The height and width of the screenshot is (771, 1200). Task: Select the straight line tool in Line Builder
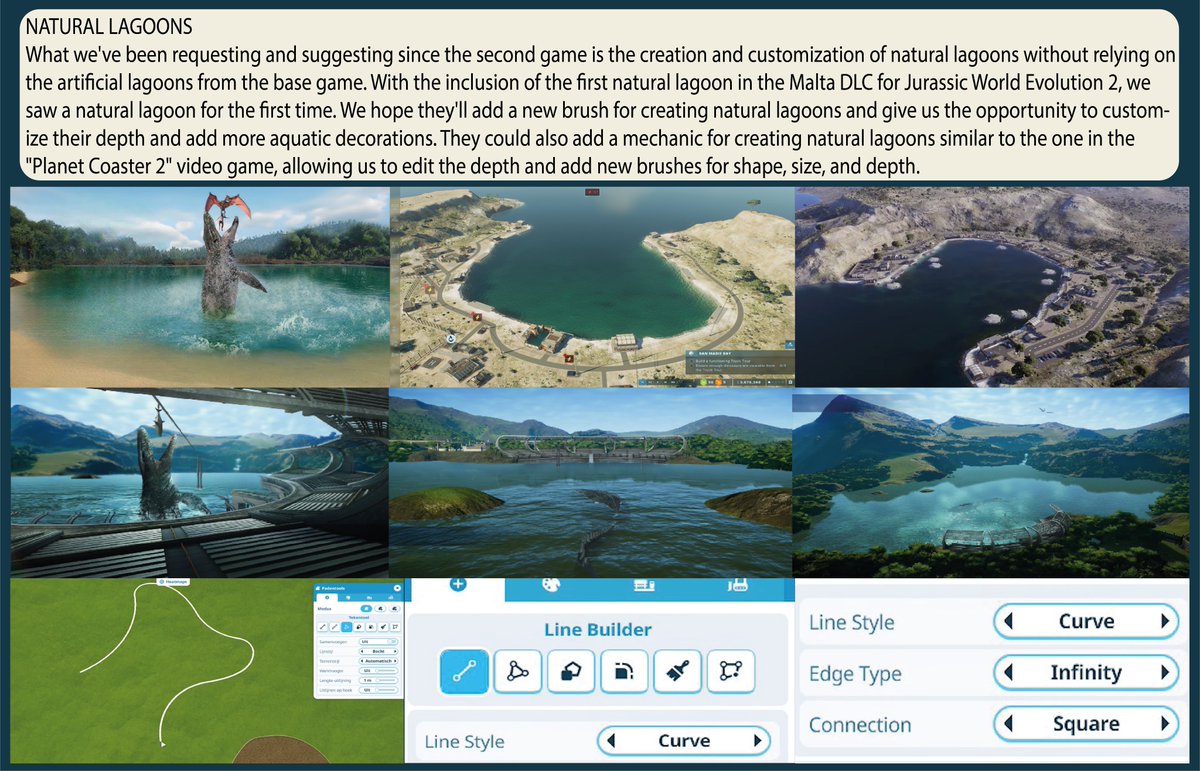point(465,672)
